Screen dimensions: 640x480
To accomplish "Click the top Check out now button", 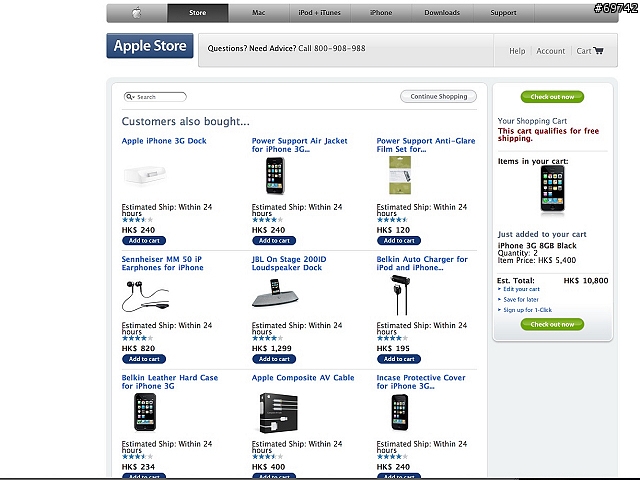I will point(552,97).
